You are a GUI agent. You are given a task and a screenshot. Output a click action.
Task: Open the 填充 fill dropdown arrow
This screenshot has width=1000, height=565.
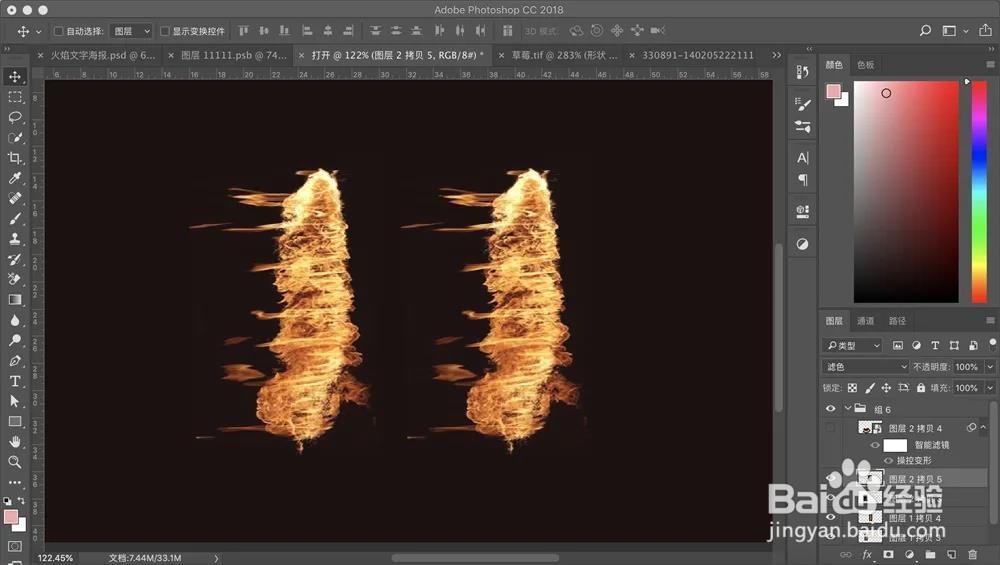990,388
